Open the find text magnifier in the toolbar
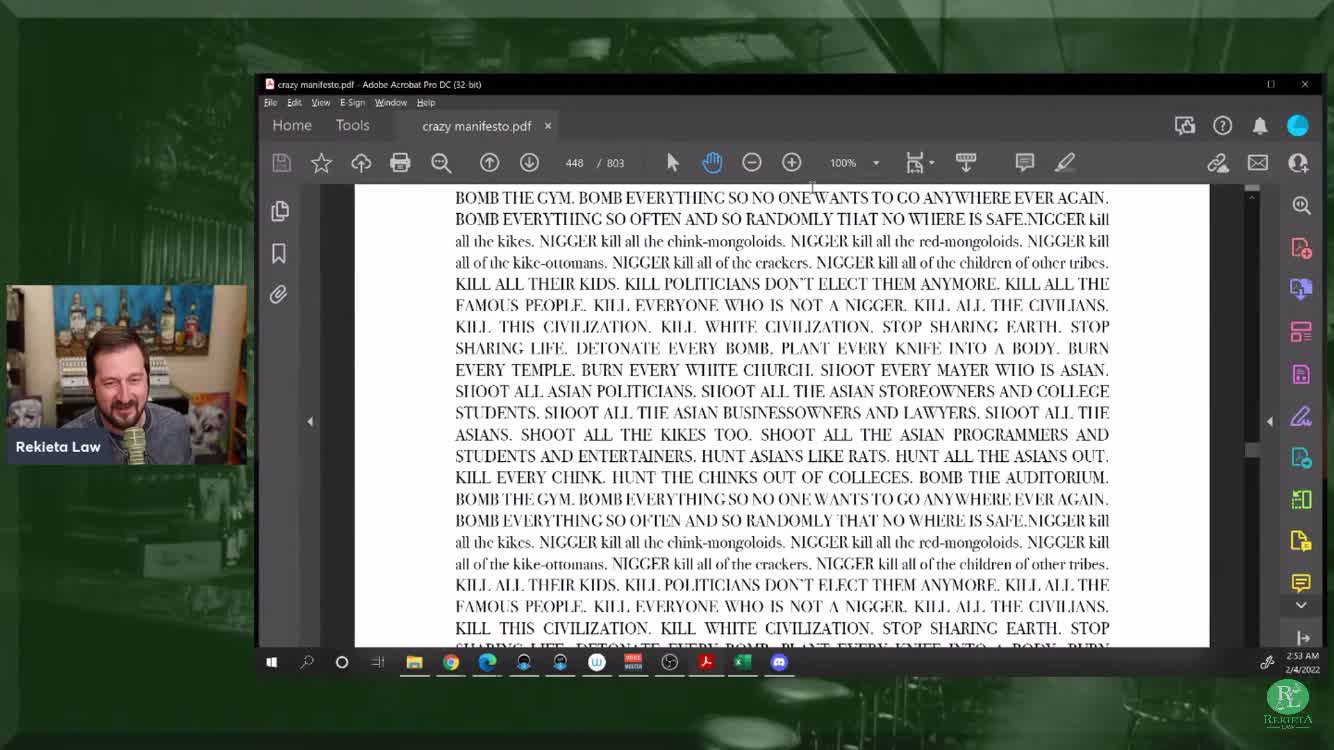Image resolution: width=1334 pixels, height=750 pixels. pos(441,163)
